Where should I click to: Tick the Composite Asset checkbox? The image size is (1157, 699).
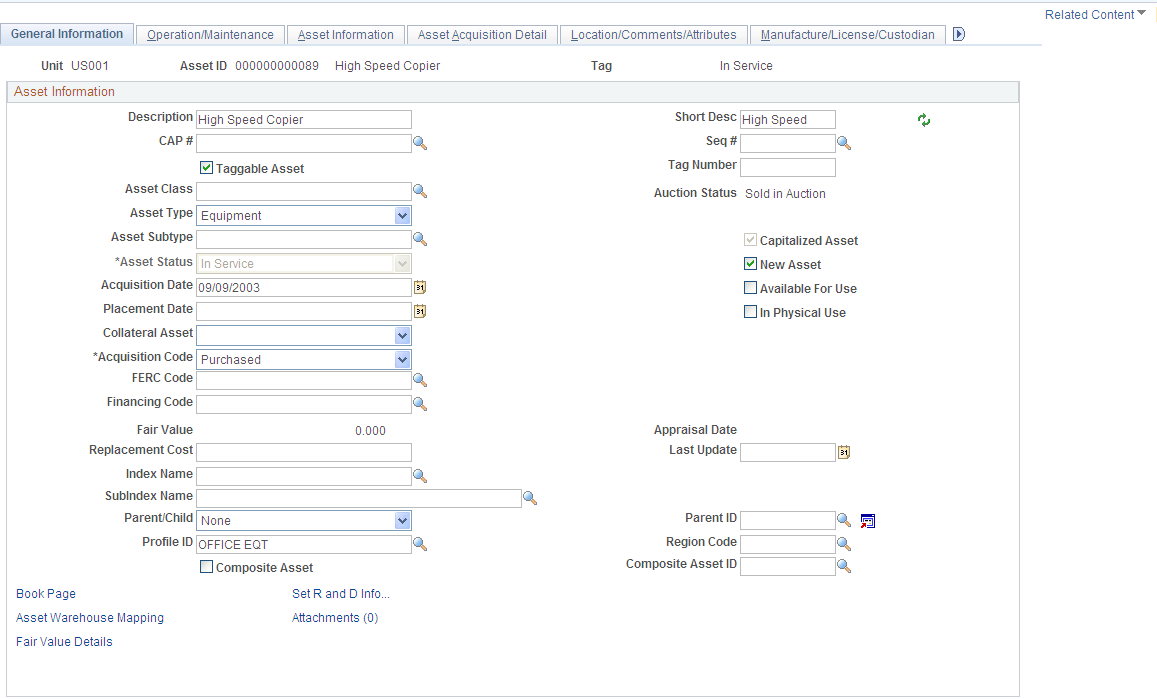[207, 567]
